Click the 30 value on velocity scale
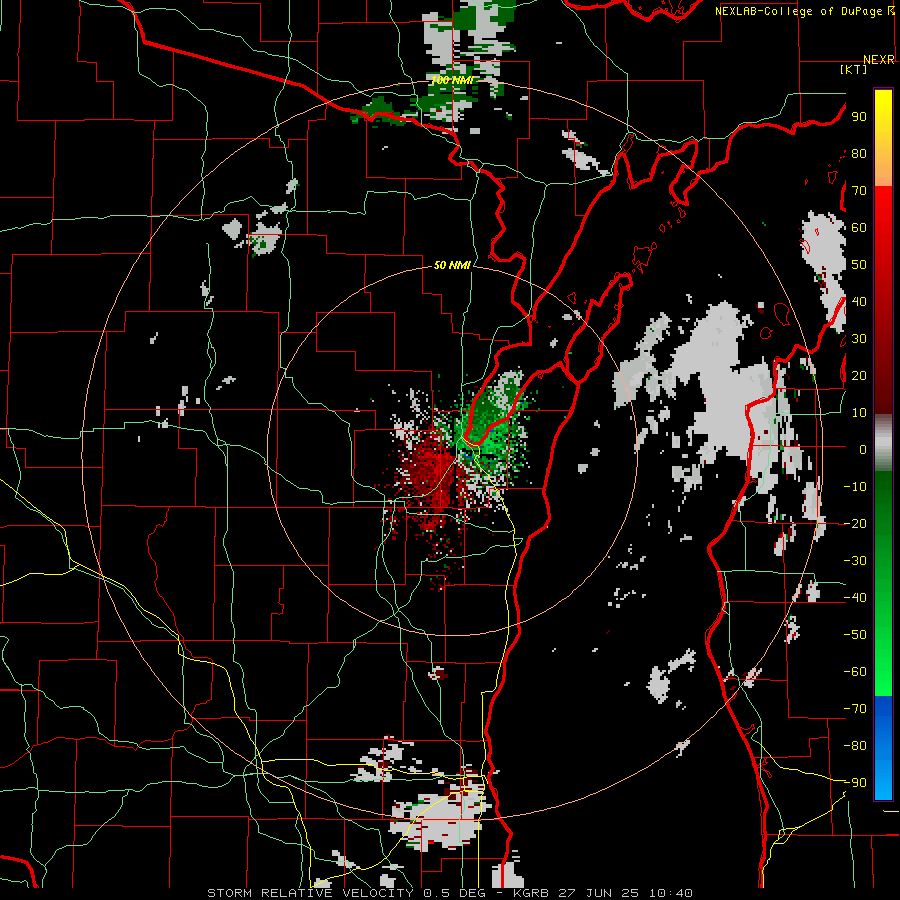The image size is (900, 900). pyautogui.click(x=859, y=339)
